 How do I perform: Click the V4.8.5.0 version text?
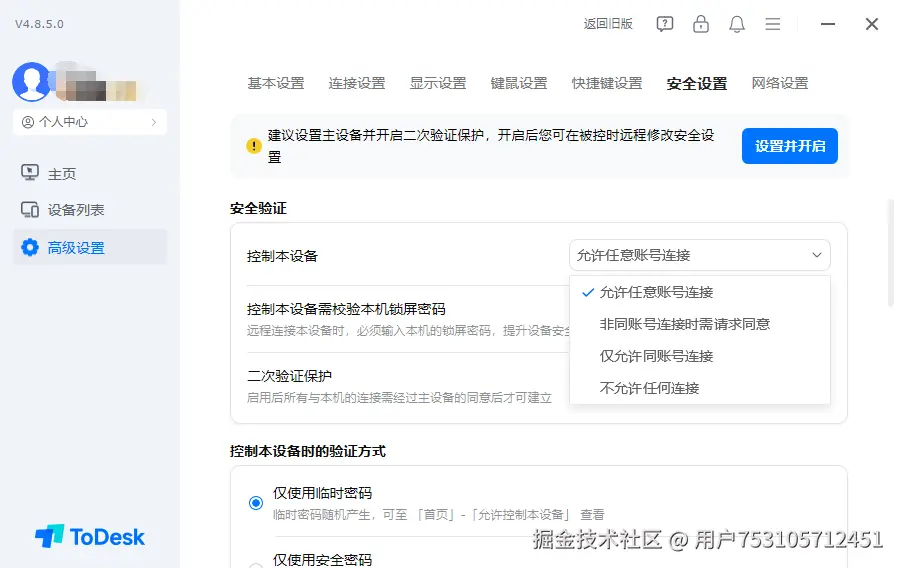39,24
